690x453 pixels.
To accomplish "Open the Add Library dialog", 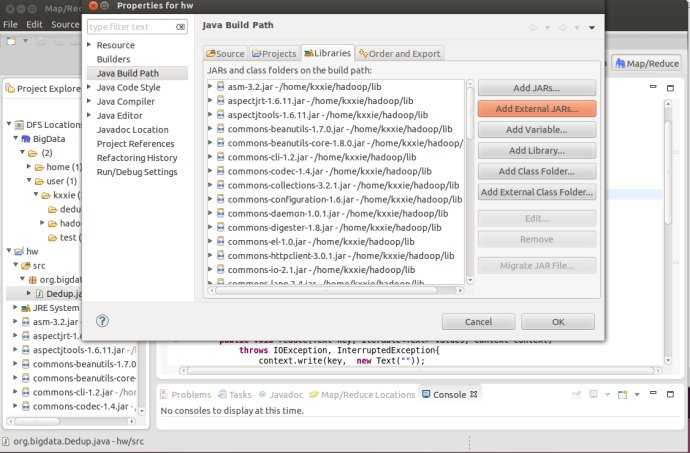I will [537, 151].
